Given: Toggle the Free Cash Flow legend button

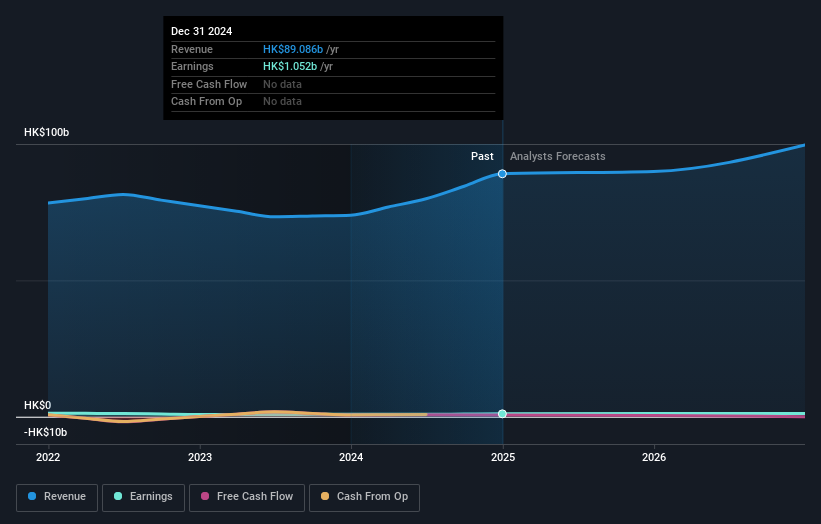Looking at the screenshot, I should click(x=247, y=497).
